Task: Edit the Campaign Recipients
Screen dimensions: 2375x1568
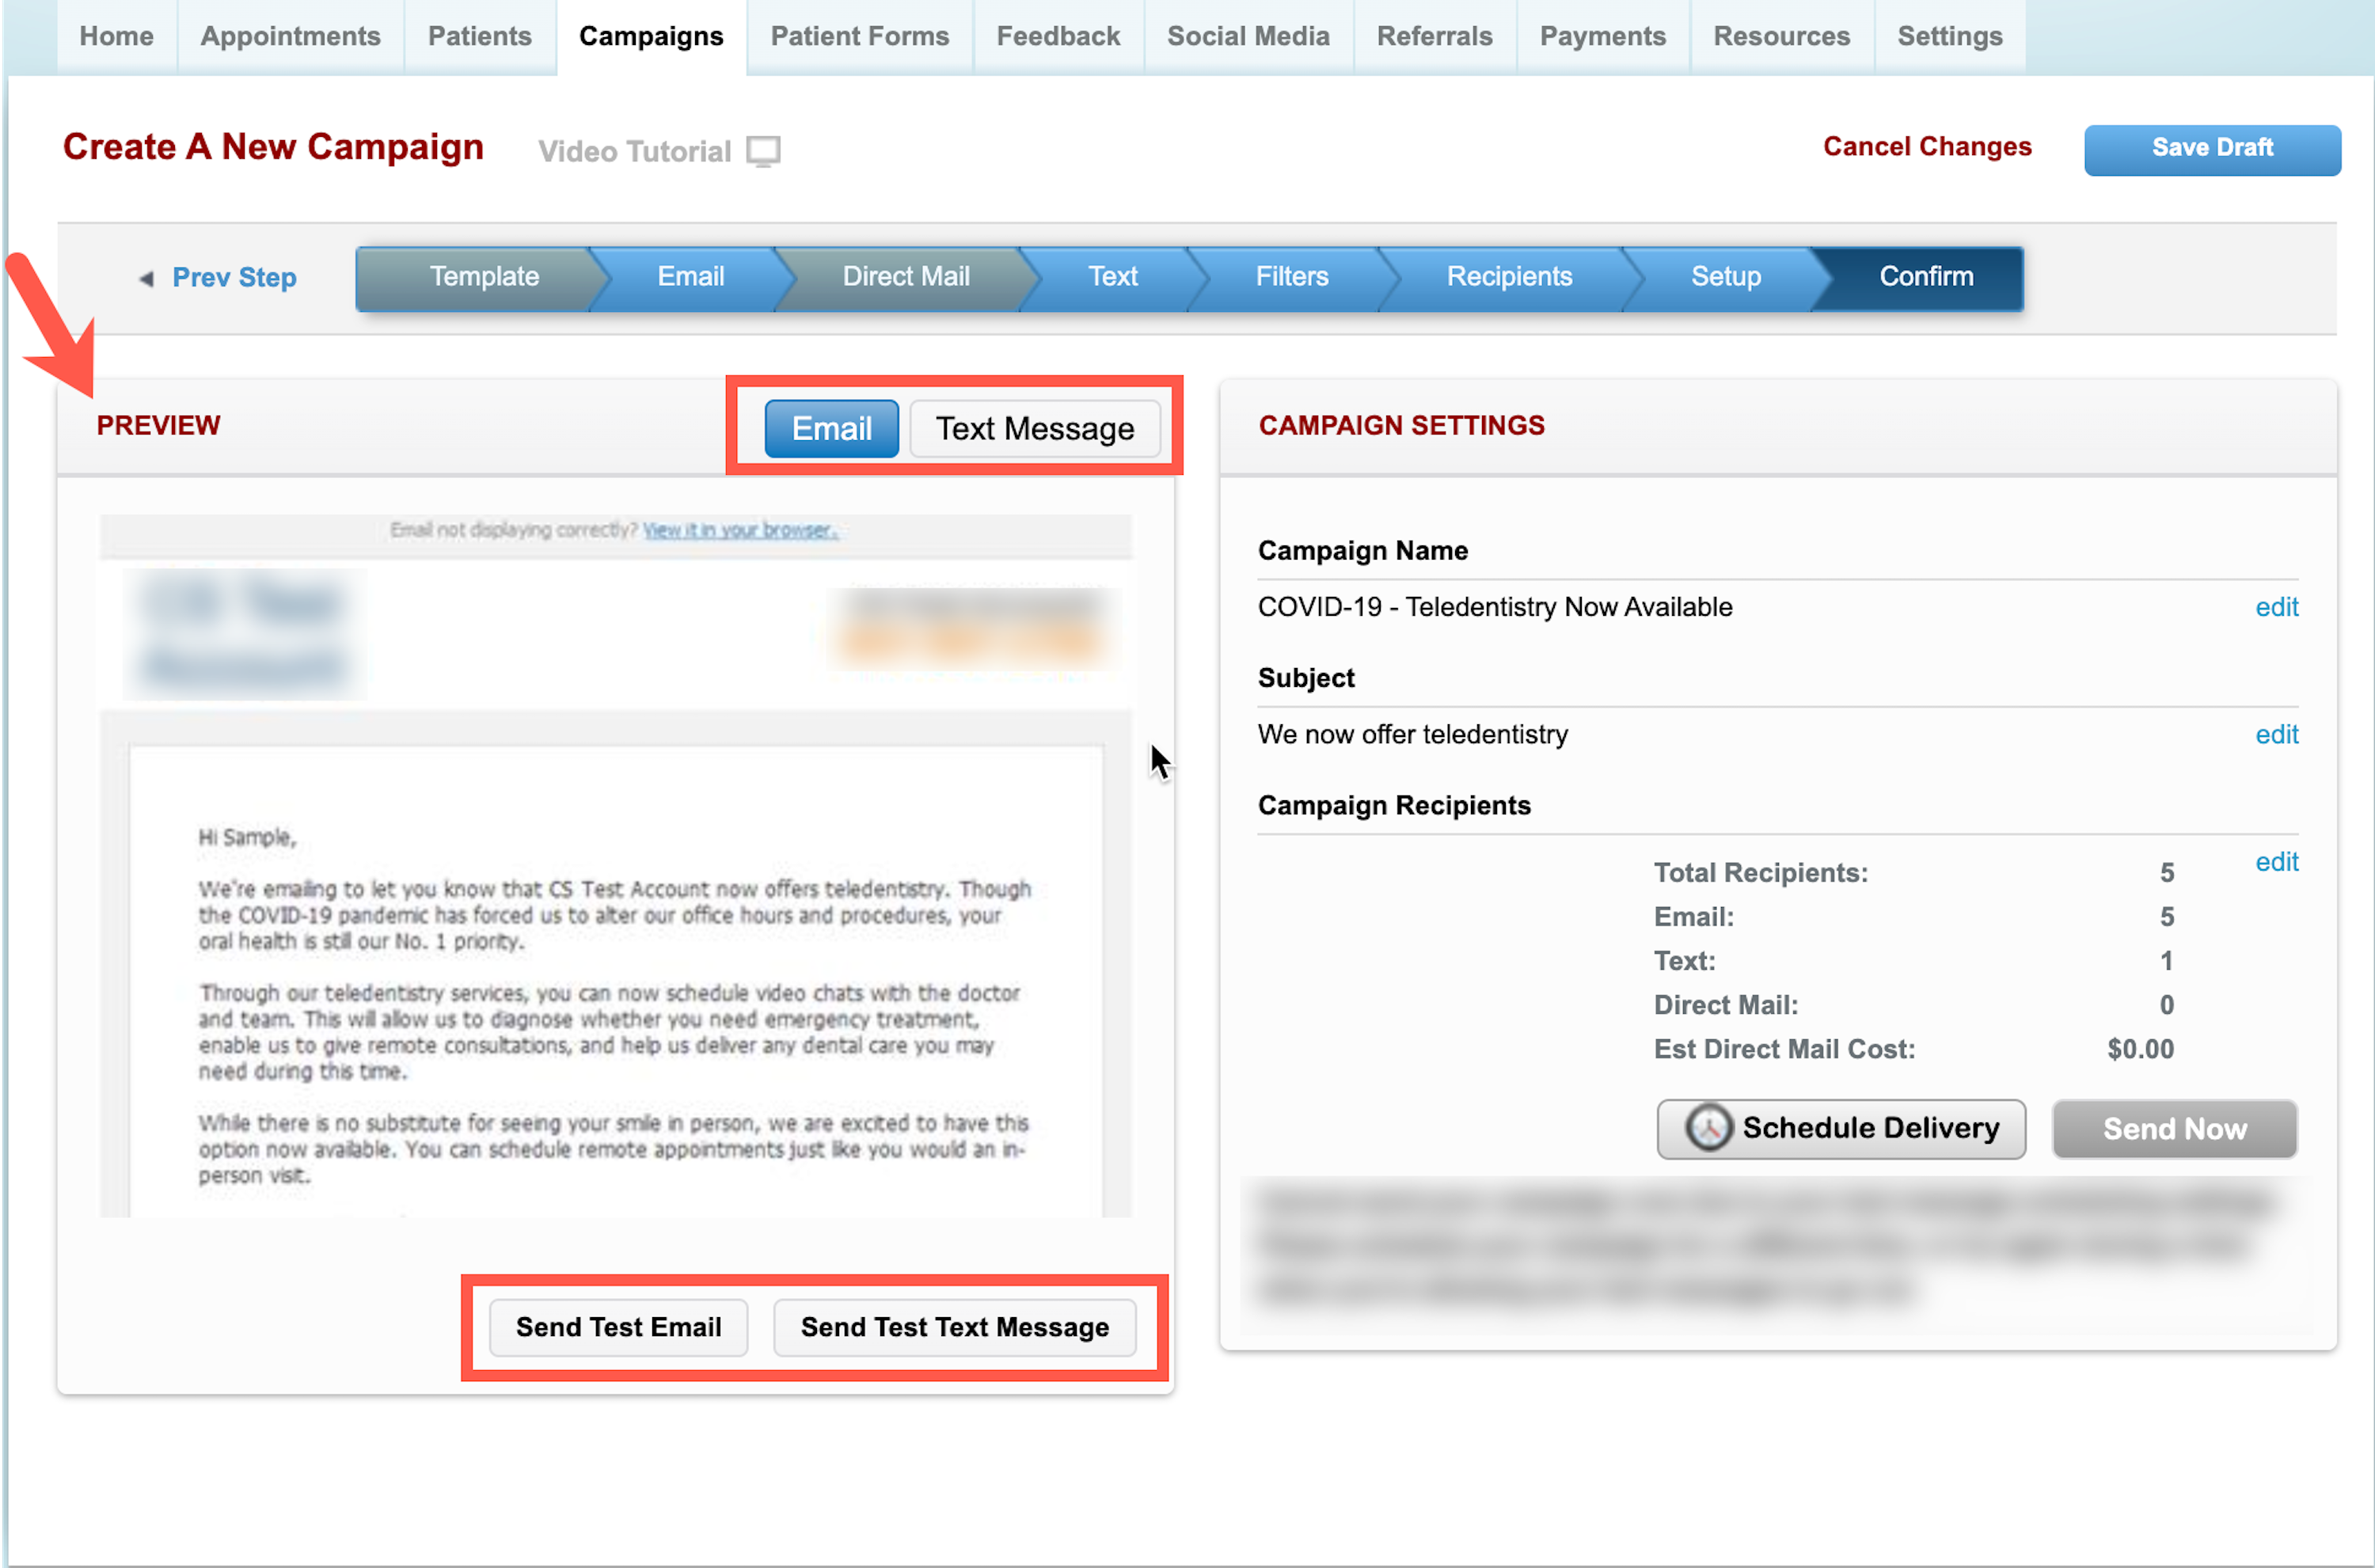Action: pos(2277,861)
